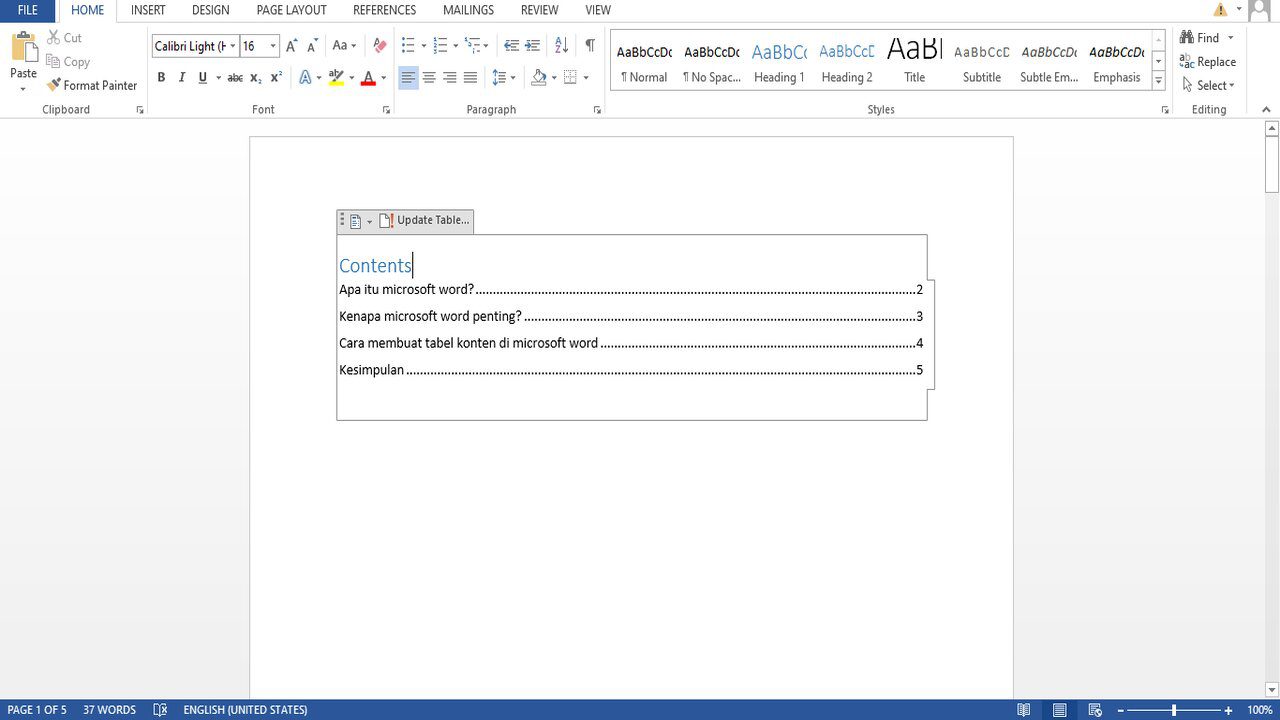The image size is (1280, 720).
Task: Click the Kesimpulan table of contents entry
Action: pyautogui.click(x=372, y=370)
